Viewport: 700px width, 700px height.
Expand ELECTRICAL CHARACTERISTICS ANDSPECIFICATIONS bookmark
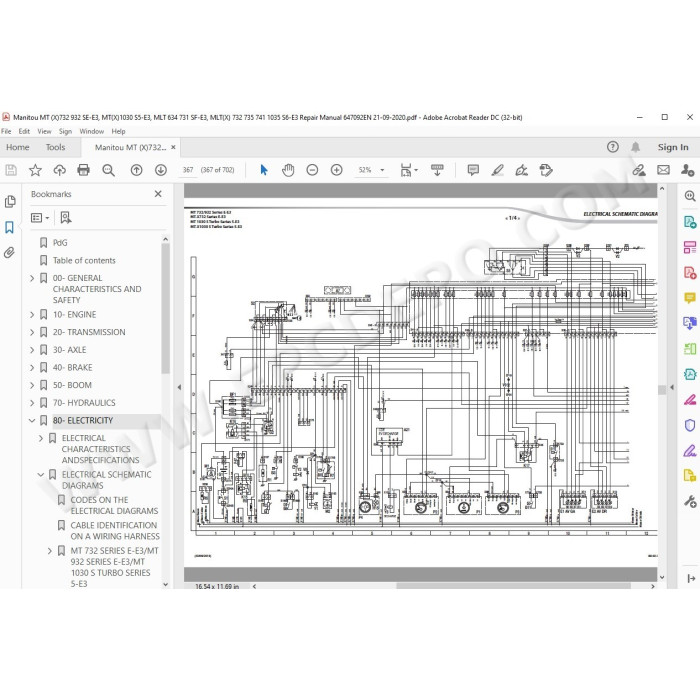pyautogui.click(x=41, y=438)
